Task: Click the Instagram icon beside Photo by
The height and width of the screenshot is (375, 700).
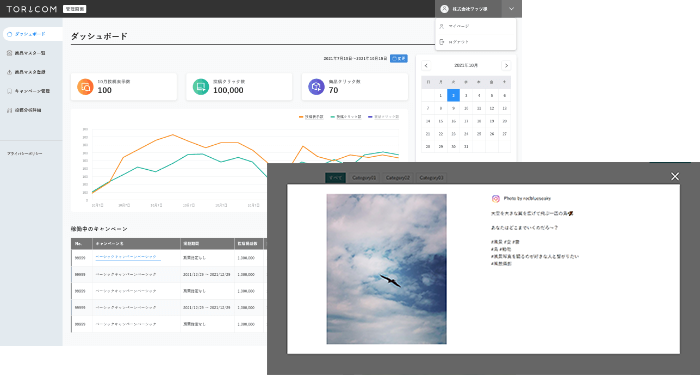Action: pyautogui.click(x=496, y=199)
